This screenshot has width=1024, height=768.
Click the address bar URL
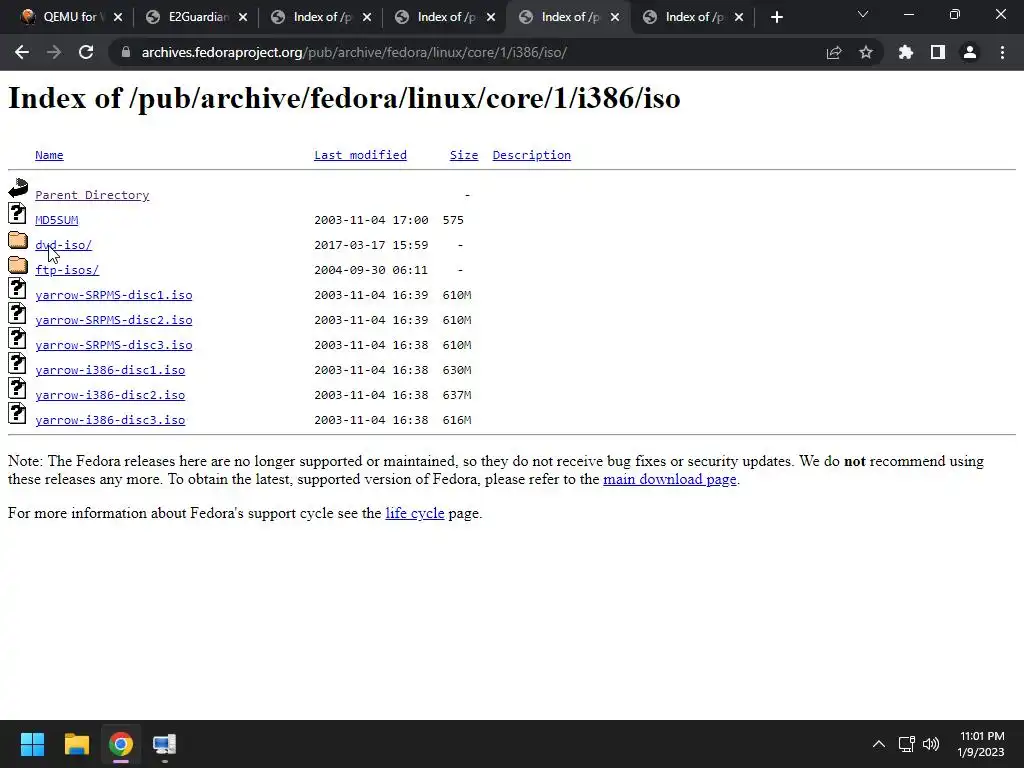(x=354, y=52)
